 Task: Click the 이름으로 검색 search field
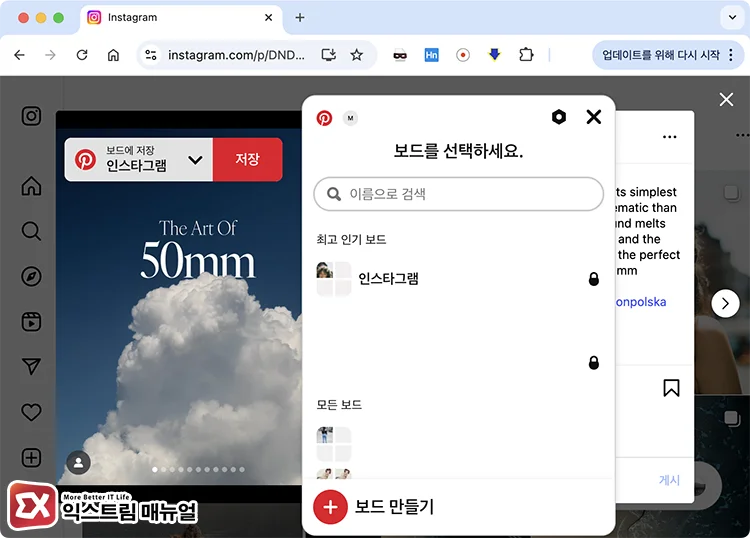[x=458, y=194]
